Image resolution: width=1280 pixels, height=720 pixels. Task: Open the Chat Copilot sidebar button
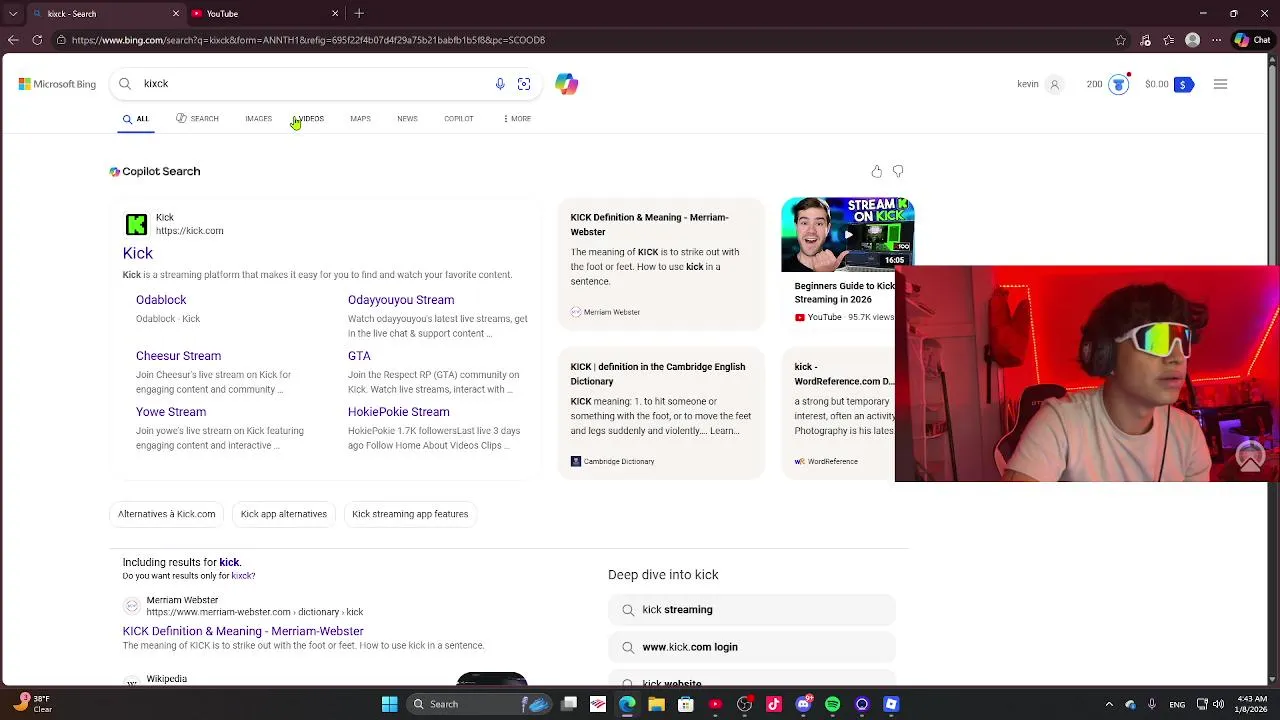[x=1252, y=40]
